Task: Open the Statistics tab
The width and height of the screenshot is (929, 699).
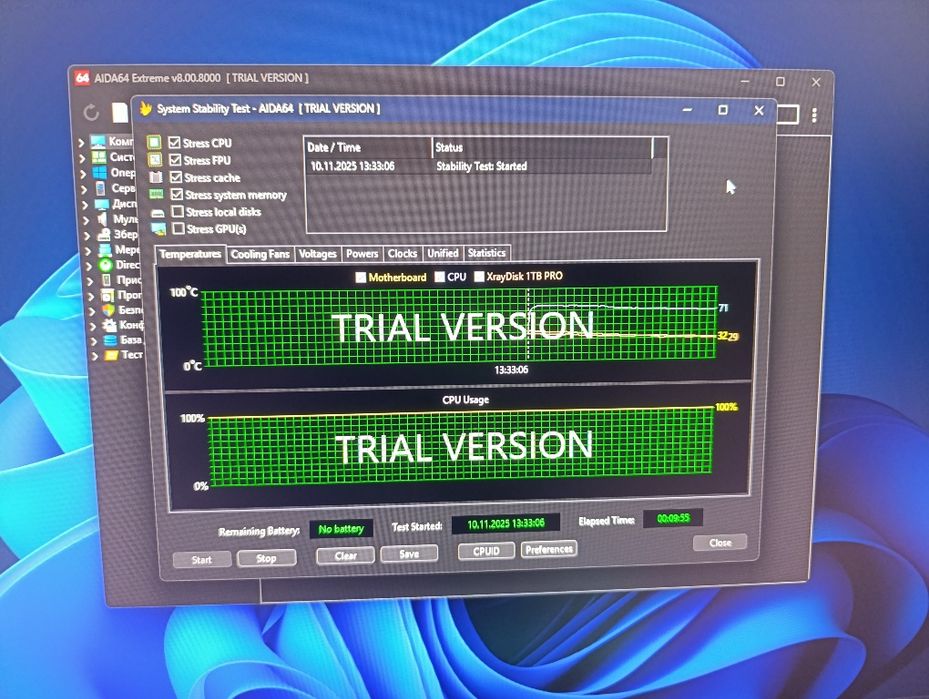Action: [x=487, y=253]
